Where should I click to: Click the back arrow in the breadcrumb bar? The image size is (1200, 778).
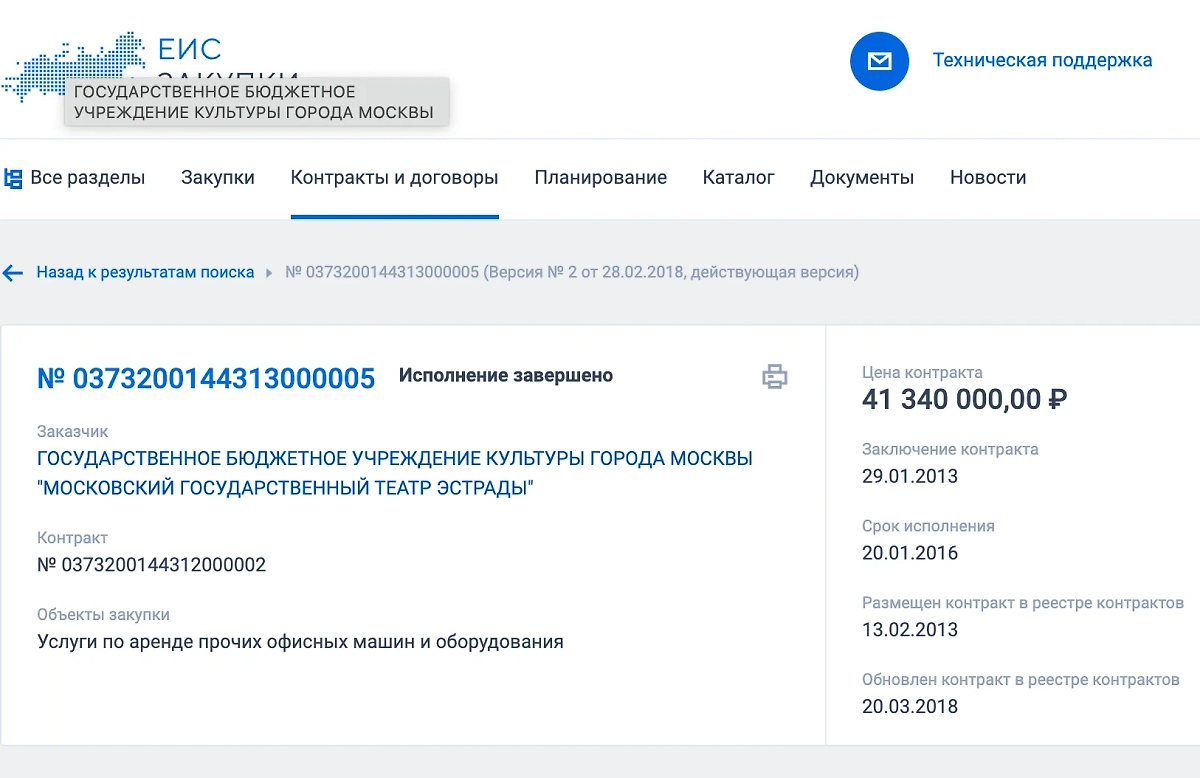tap(12, 272)
